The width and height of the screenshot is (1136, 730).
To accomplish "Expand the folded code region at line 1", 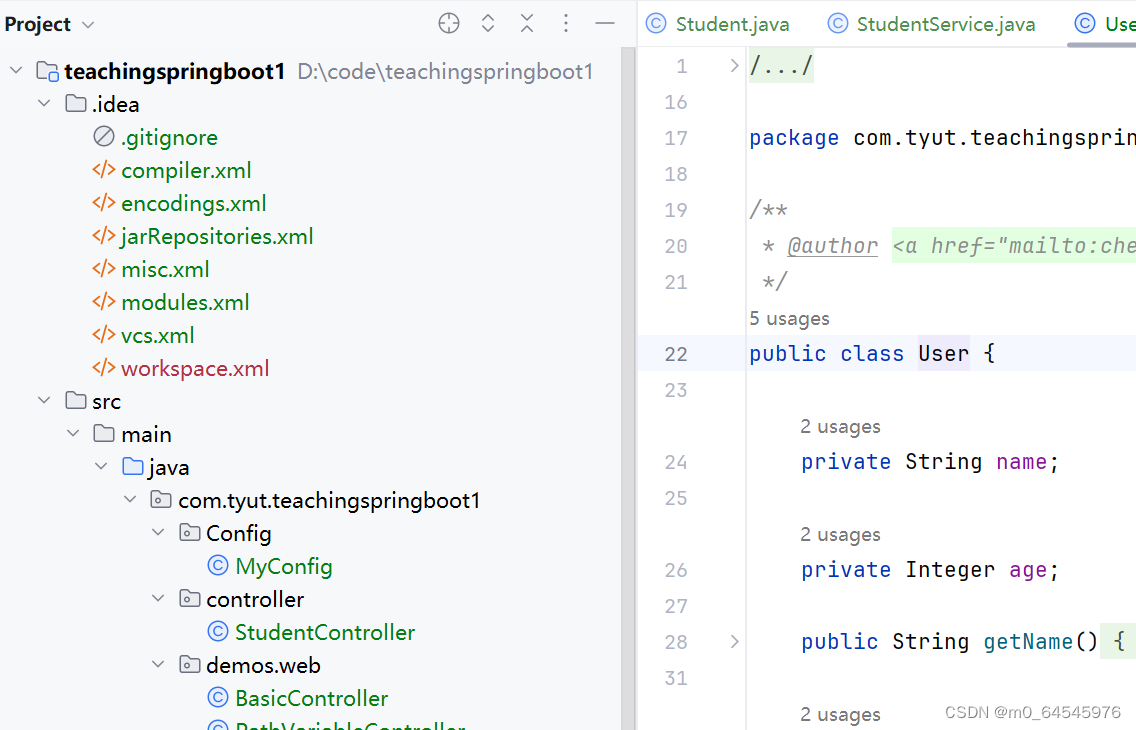I will (733, 66).
